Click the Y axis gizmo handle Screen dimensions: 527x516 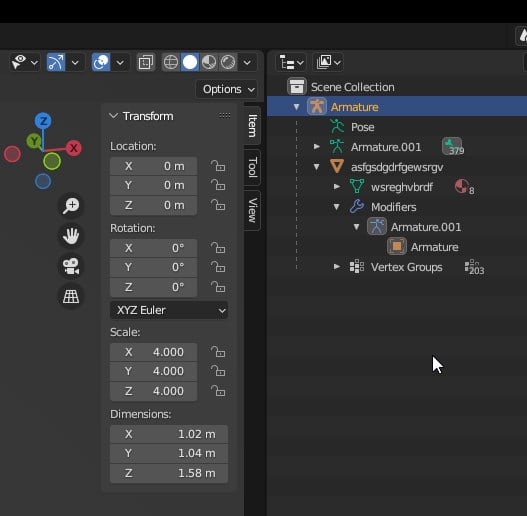(x=34, y=141)
